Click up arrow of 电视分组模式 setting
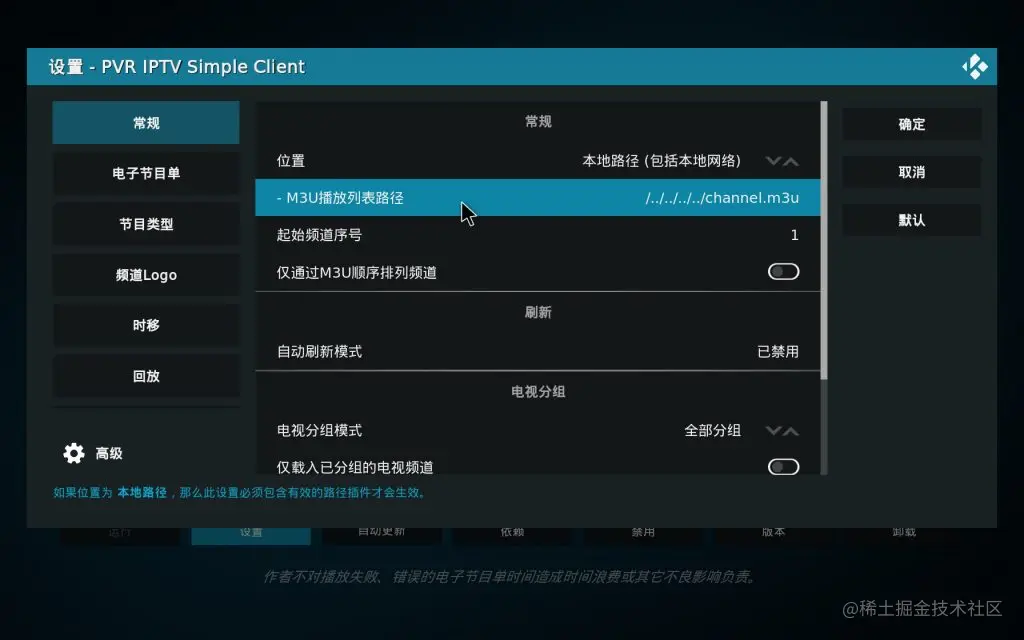Image resolution: width=1024 pixels, height=640 pixels. tap(791, 430)
